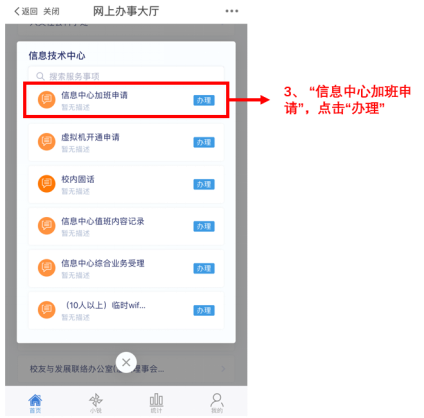Click 办理 for 虚拟机开通申请
Image resolution: width=424 pixels, height=418 pixels.
tap(204, 142)
